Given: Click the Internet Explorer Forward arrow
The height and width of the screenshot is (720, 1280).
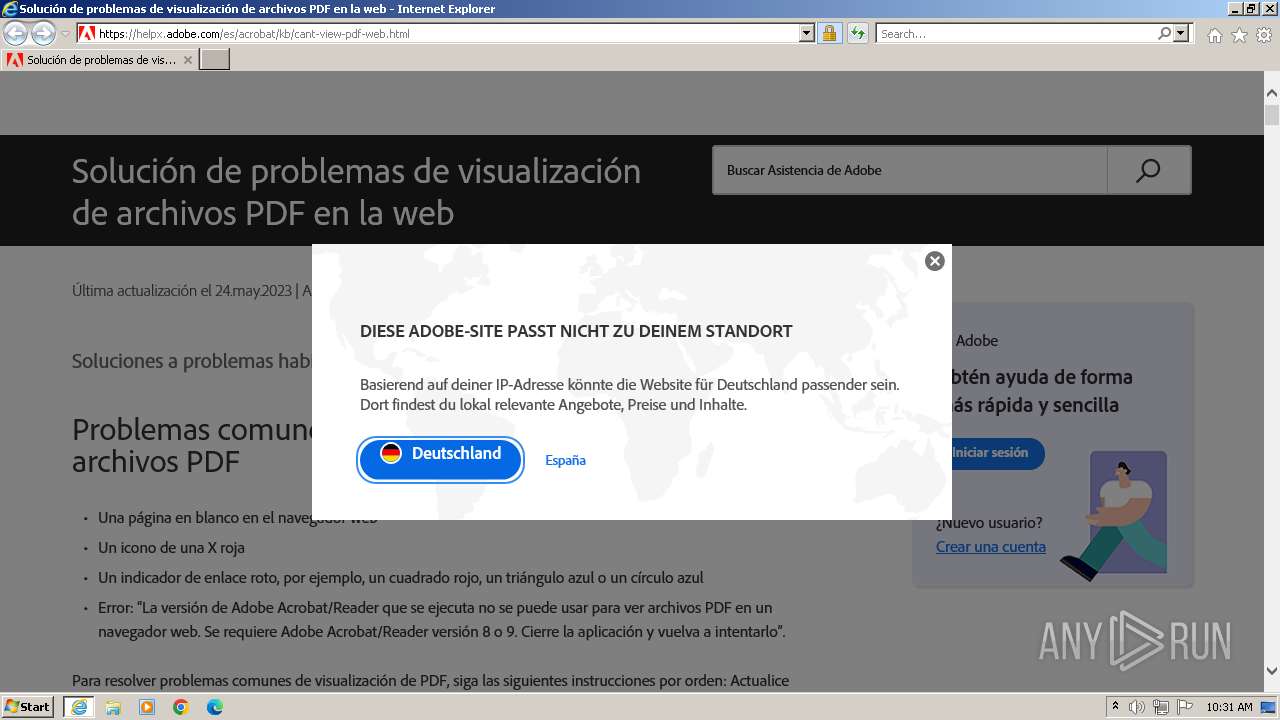Looking at the screenshot, I should click(43, 34).
